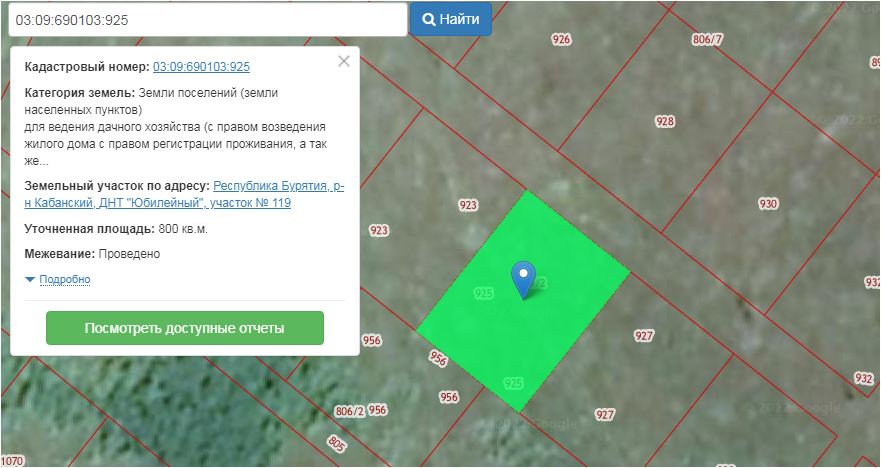This screenshot has width=881, height=468.
Task: Click parcel label 926 on map
Action: click(x=561, y=39)
